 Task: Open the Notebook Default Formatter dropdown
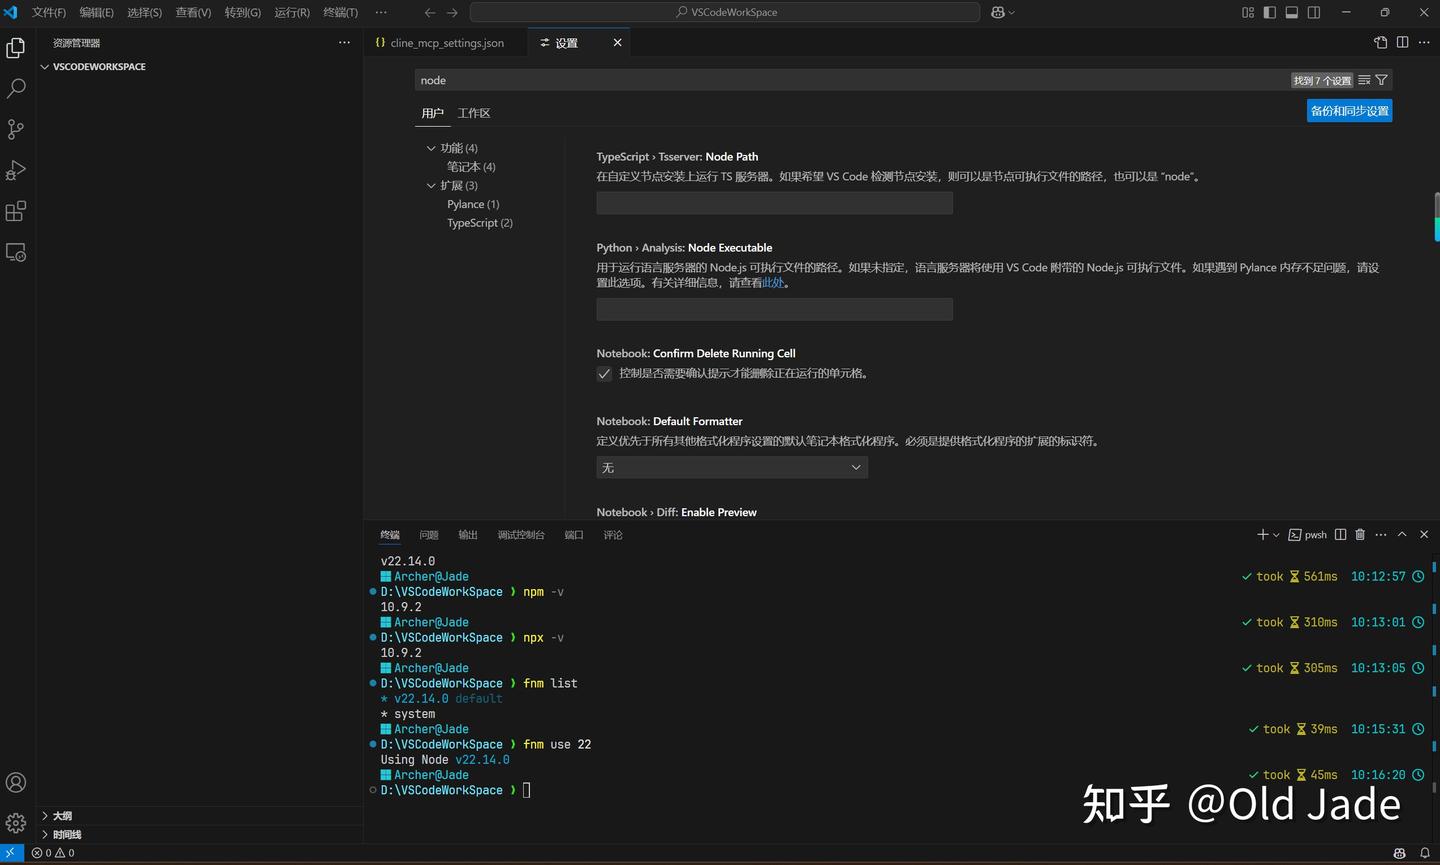click(732, 467)
